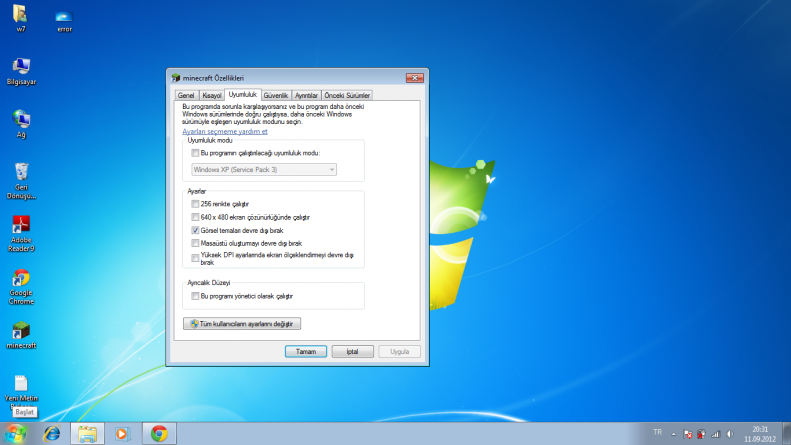This screenshot has width=791, height=445.
Task: Enable the 640 x 480 resolution checkbox
Action: click(x=195, y=217)
